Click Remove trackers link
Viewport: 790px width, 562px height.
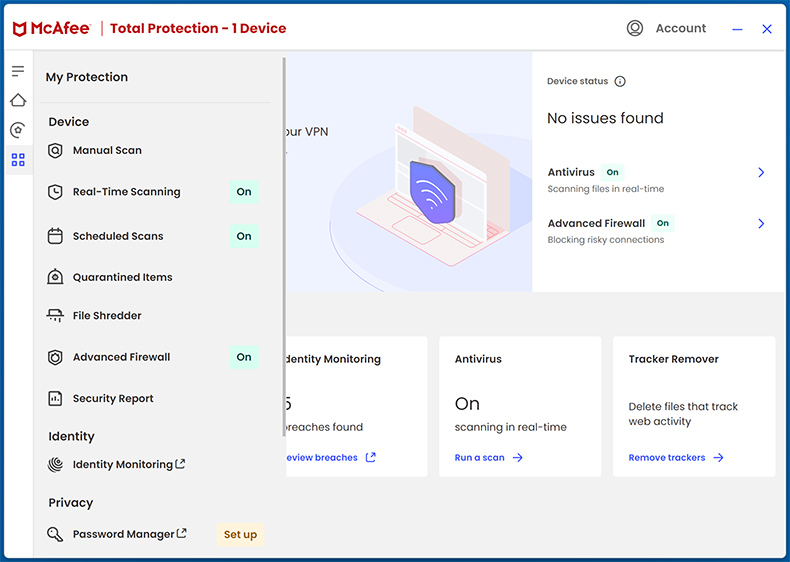[667, 458]
